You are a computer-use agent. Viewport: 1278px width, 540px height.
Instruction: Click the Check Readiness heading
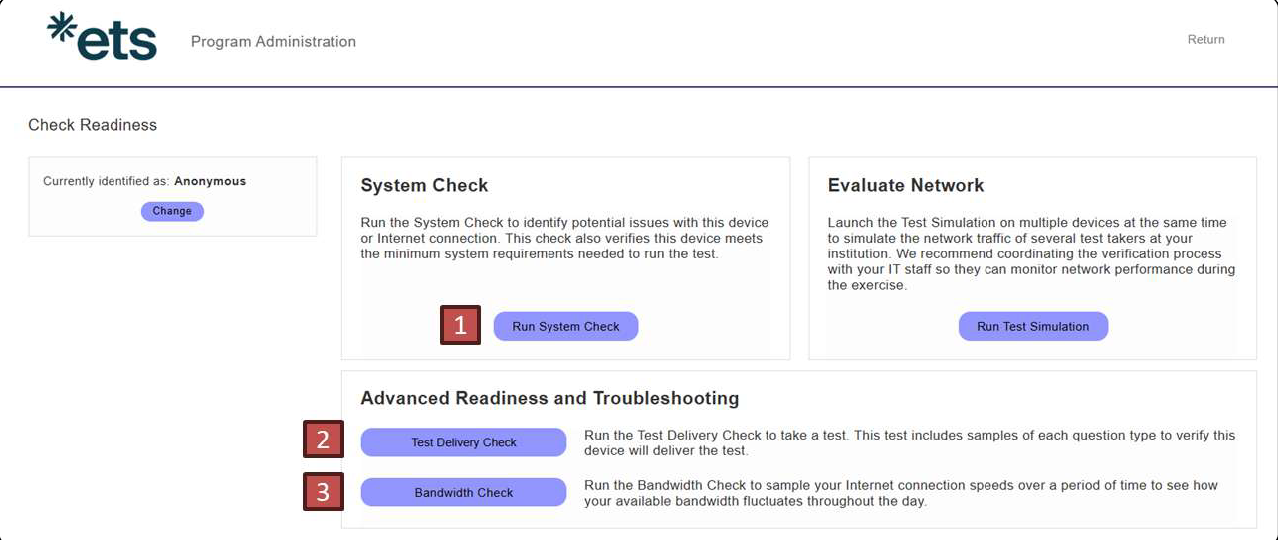pos(92,125)
